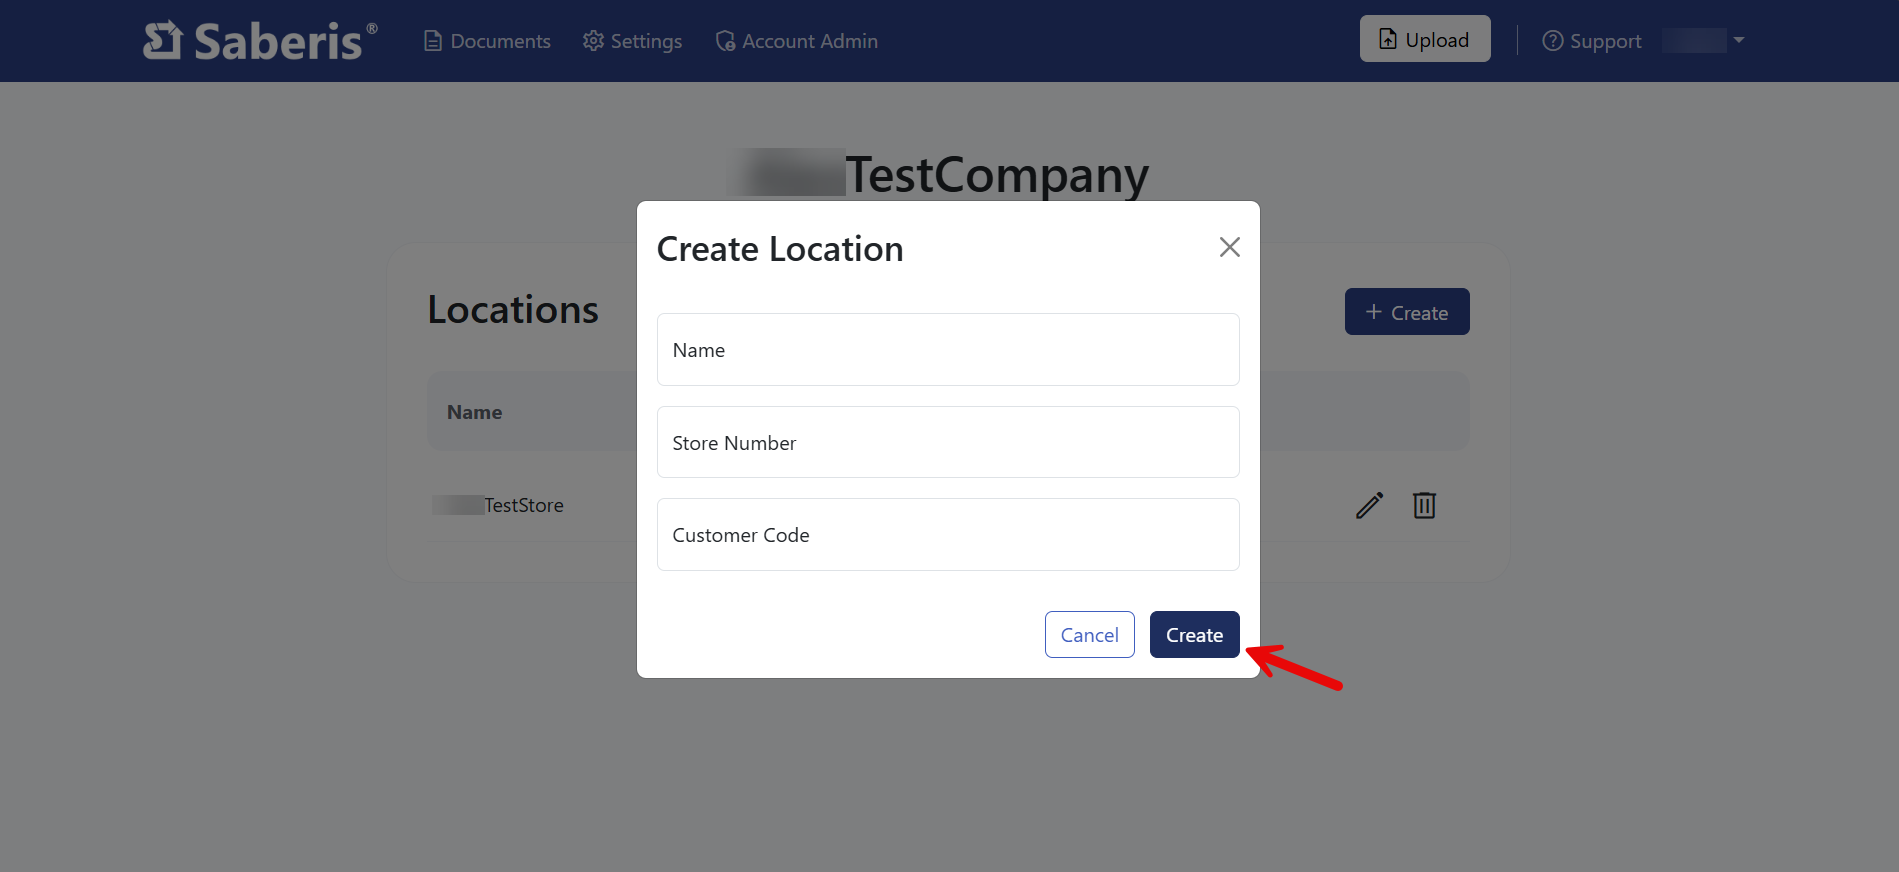Image resolution: width=1899 pixels, height=872 pixels.
Task: Focus the Name input field
Action: pos(947,350)
